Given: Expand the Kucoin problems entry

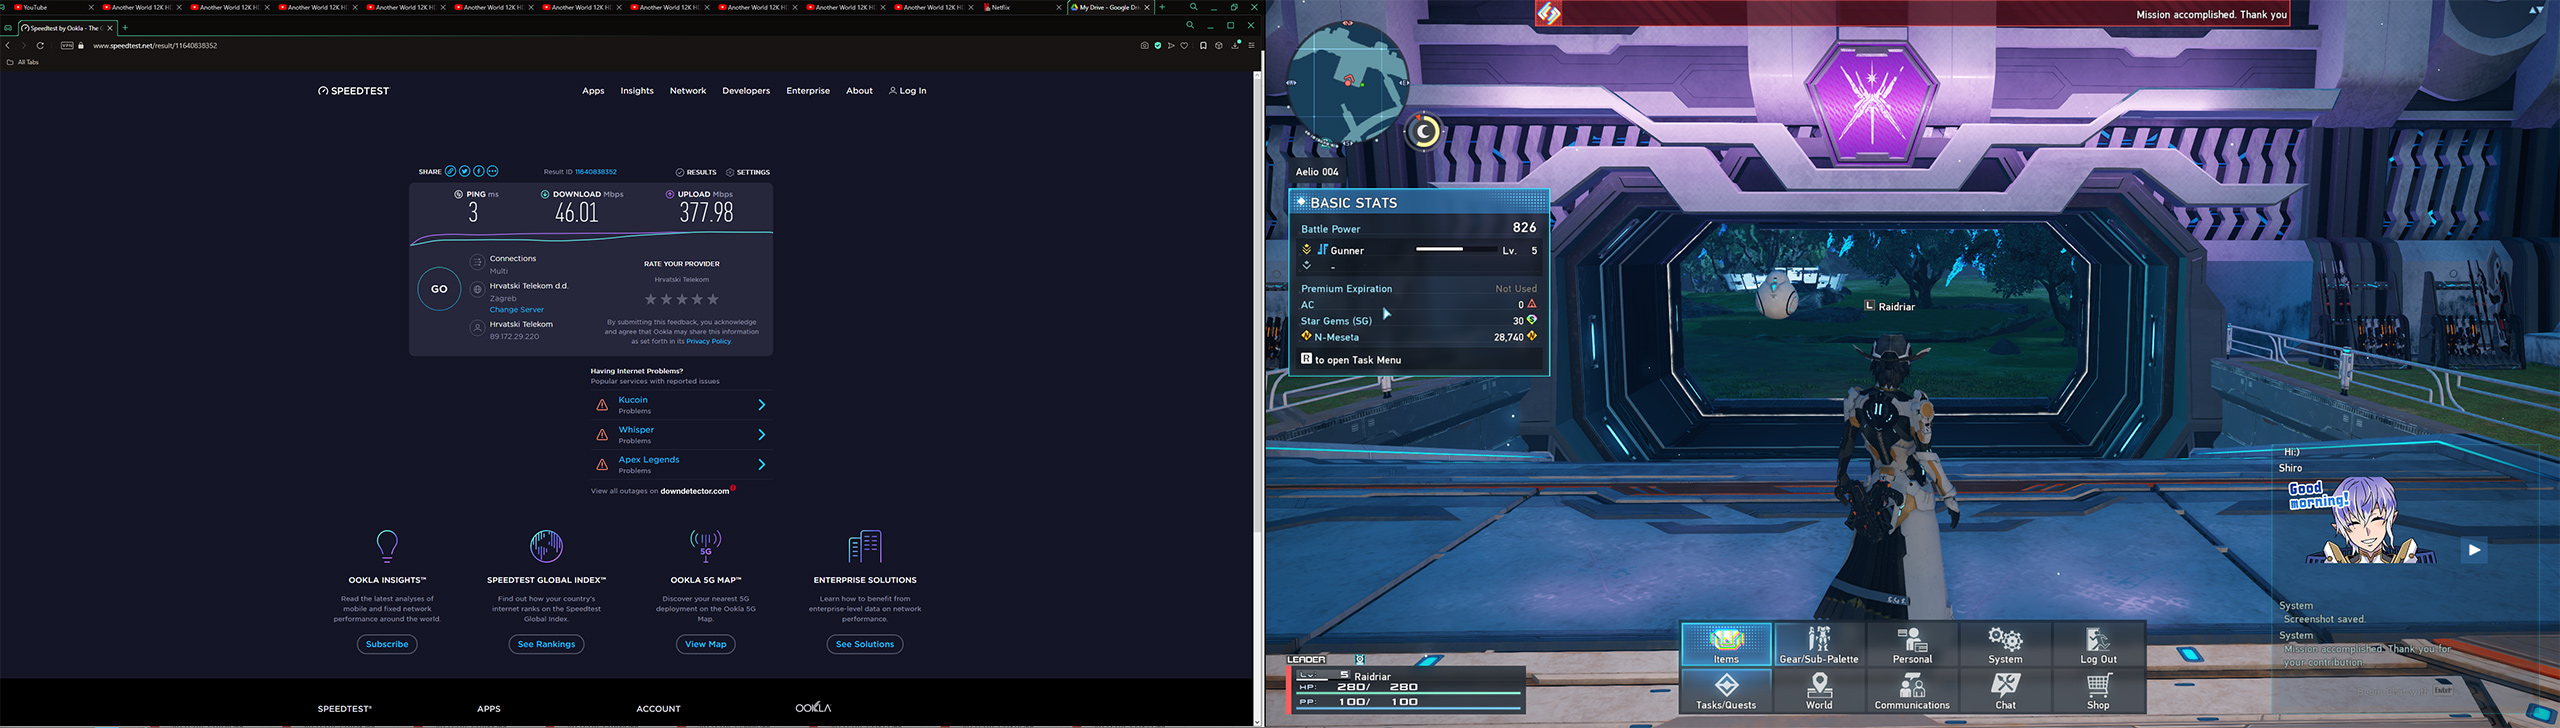Looking at the screenshot, I should [x=681, y=405].
